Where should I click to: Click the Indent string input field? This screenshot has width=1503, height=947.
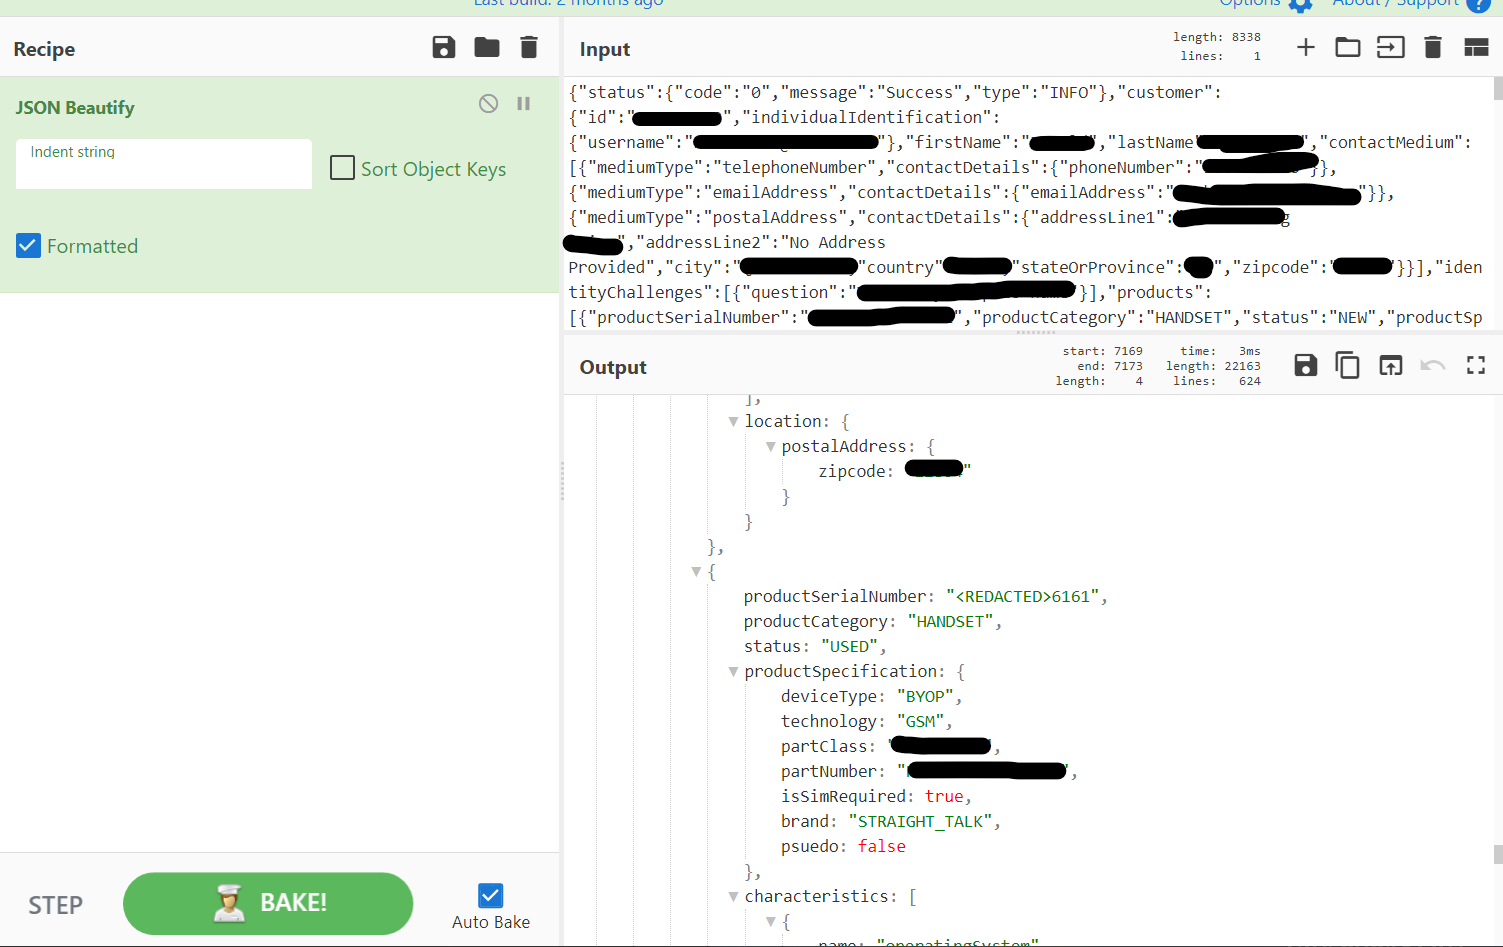point(164,164)
